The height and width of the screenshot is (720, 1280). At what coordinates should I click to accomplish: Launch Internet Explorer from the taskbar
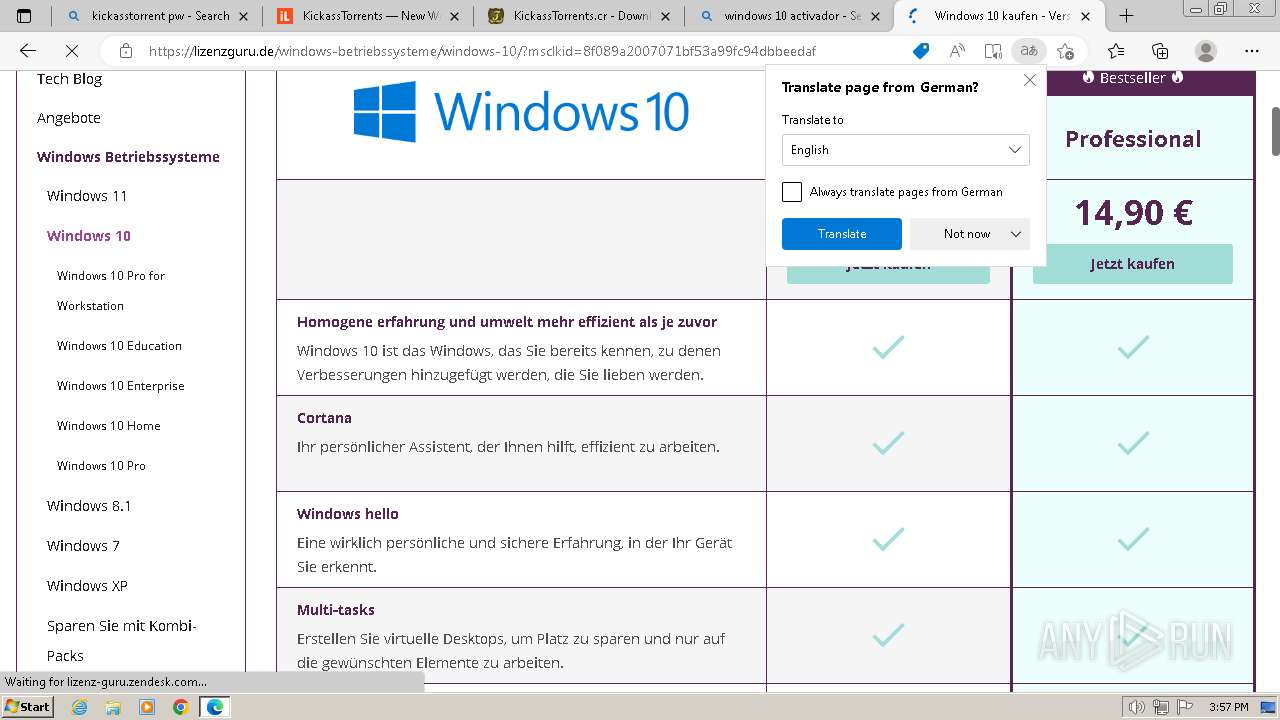(80, 707)
